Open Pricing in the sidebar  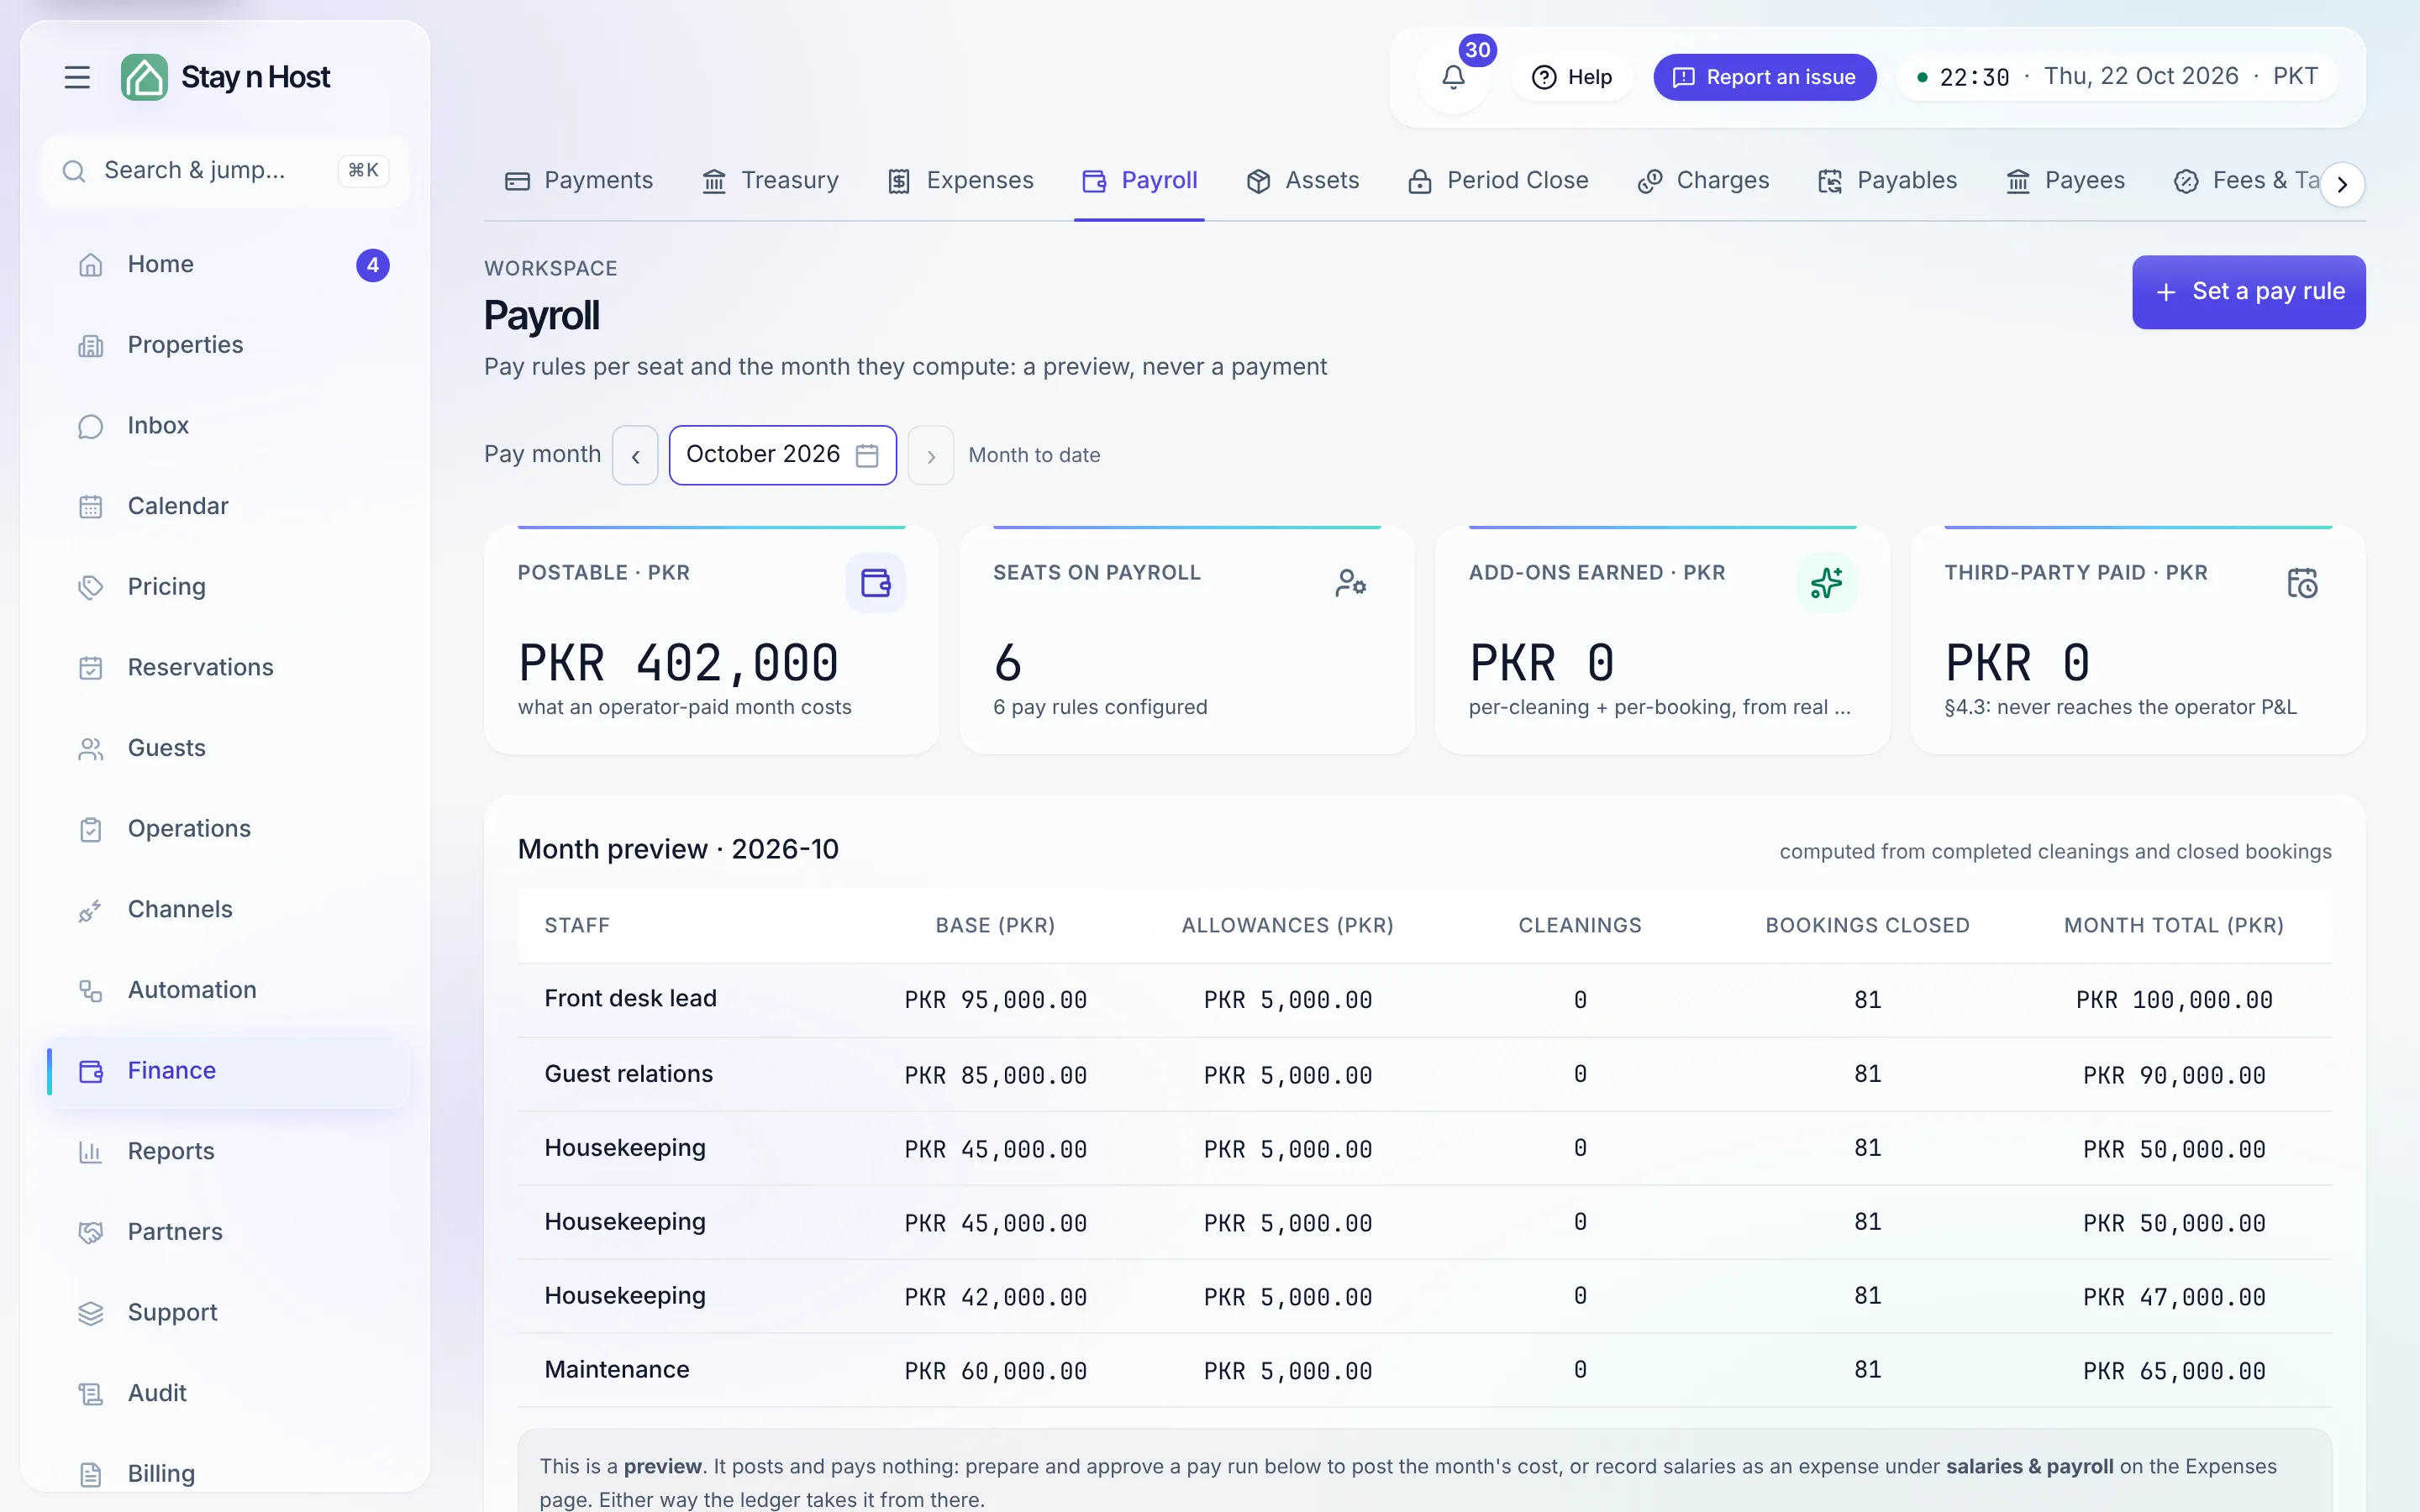[225, 587]
